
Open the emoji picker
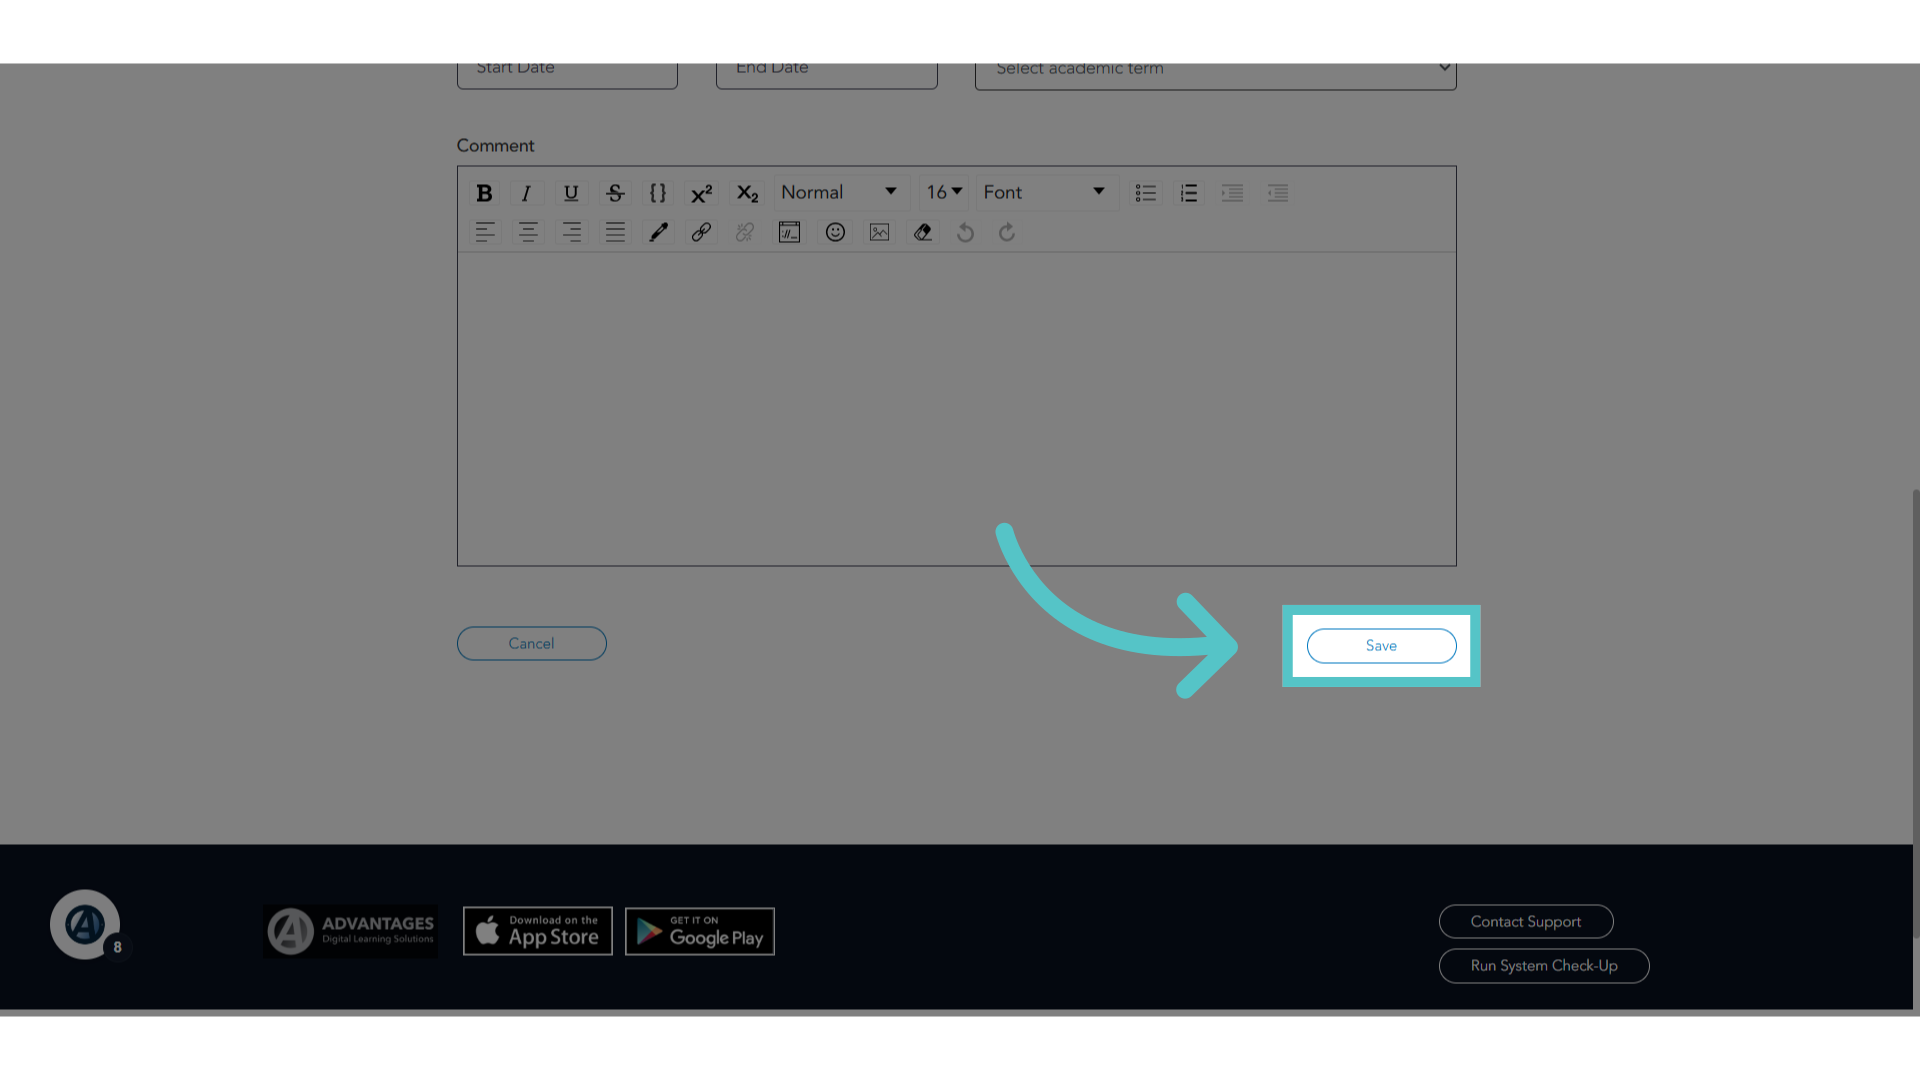pyautogui.click(x=835, y=233)
